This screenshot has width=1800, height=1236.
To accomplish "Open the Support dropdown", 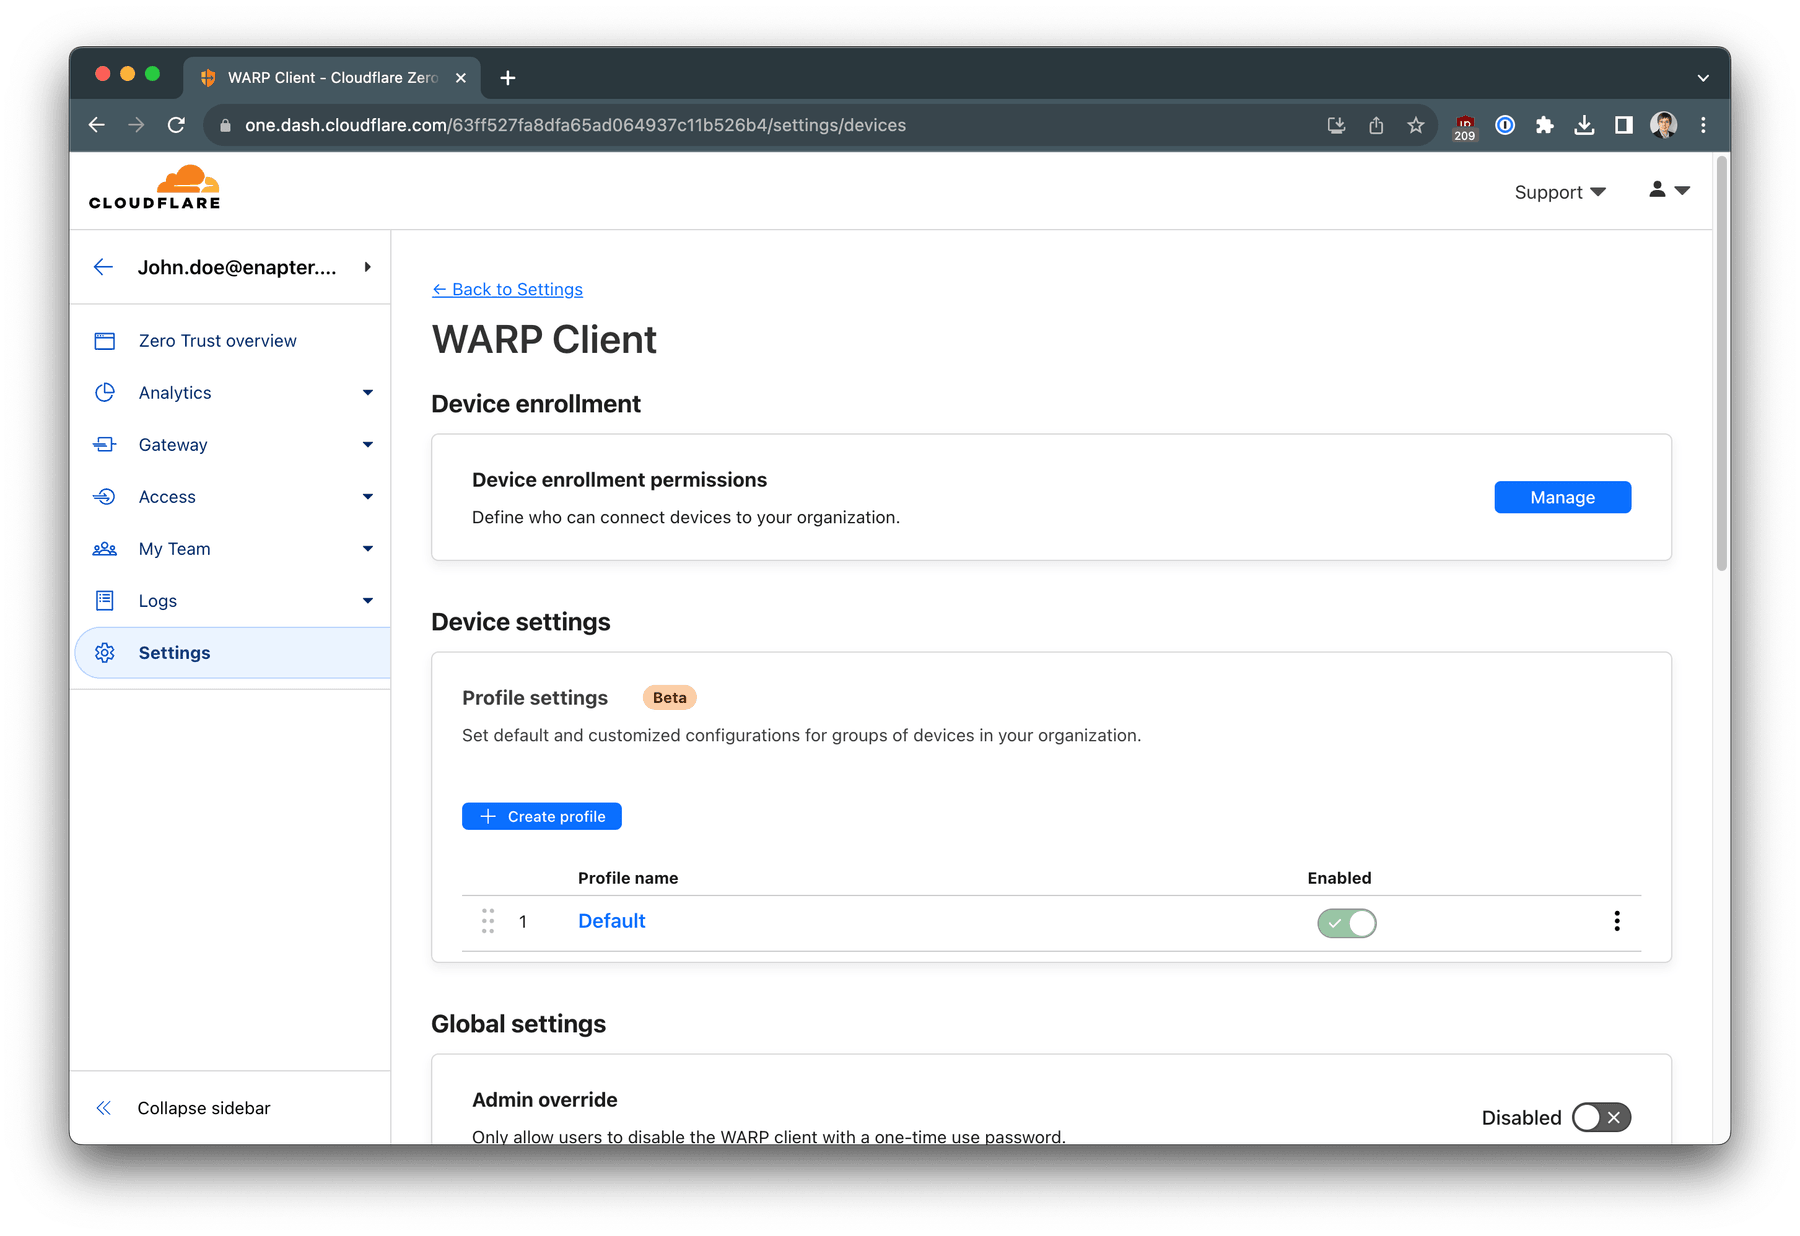I will [1558, 191].
